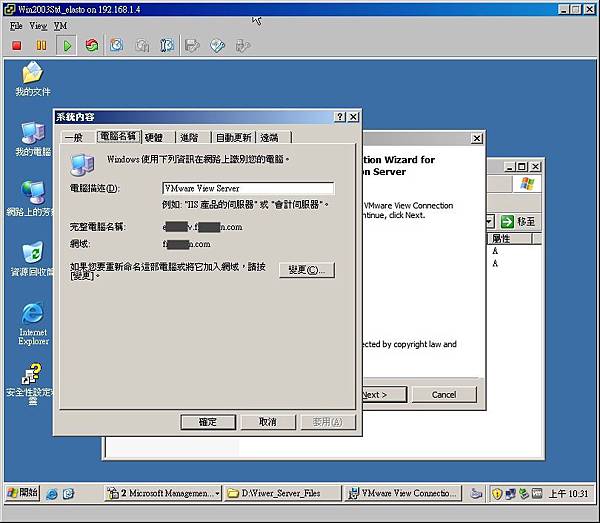Open the Snapshot Manager toolbar icon
600x523 pixels.
click(x=167, y=46)
